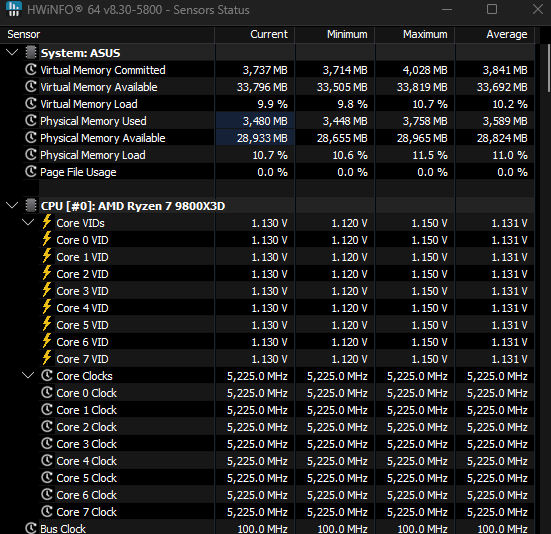This screenshot has height=534, width=551.
Task: Minimize the HWiNFO Sensors Status window
Action: tap(447, 9)
